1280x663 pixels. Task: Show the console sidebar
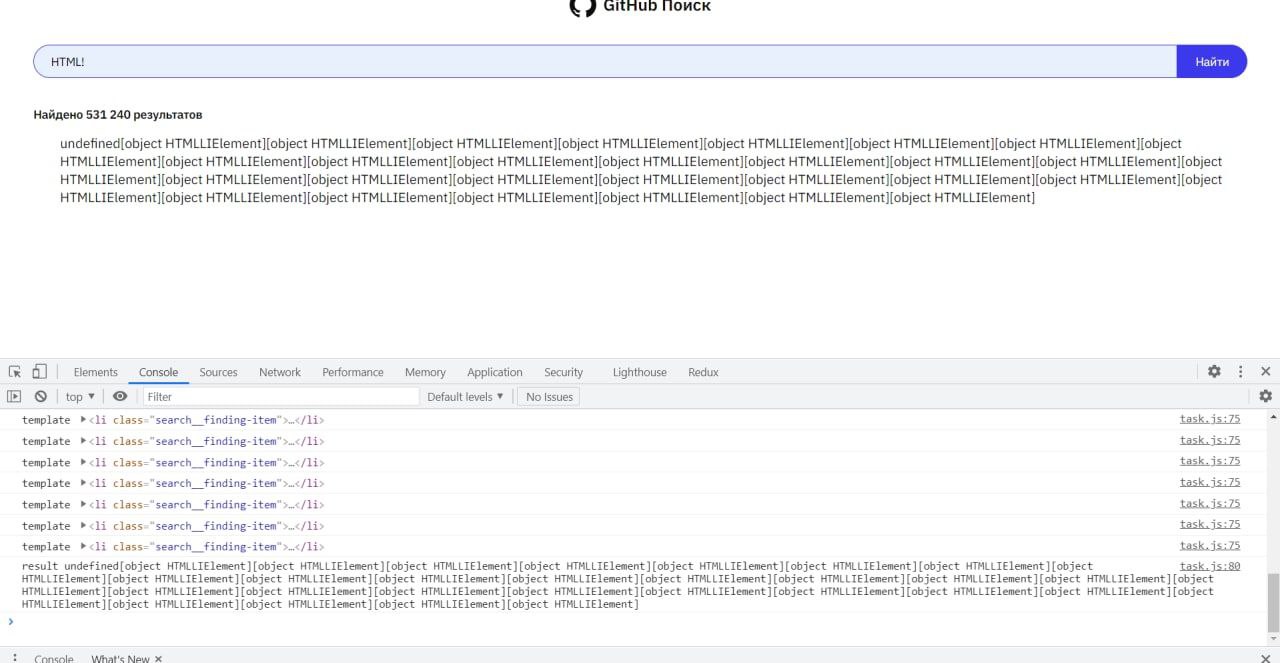click(x=14, y=397)
